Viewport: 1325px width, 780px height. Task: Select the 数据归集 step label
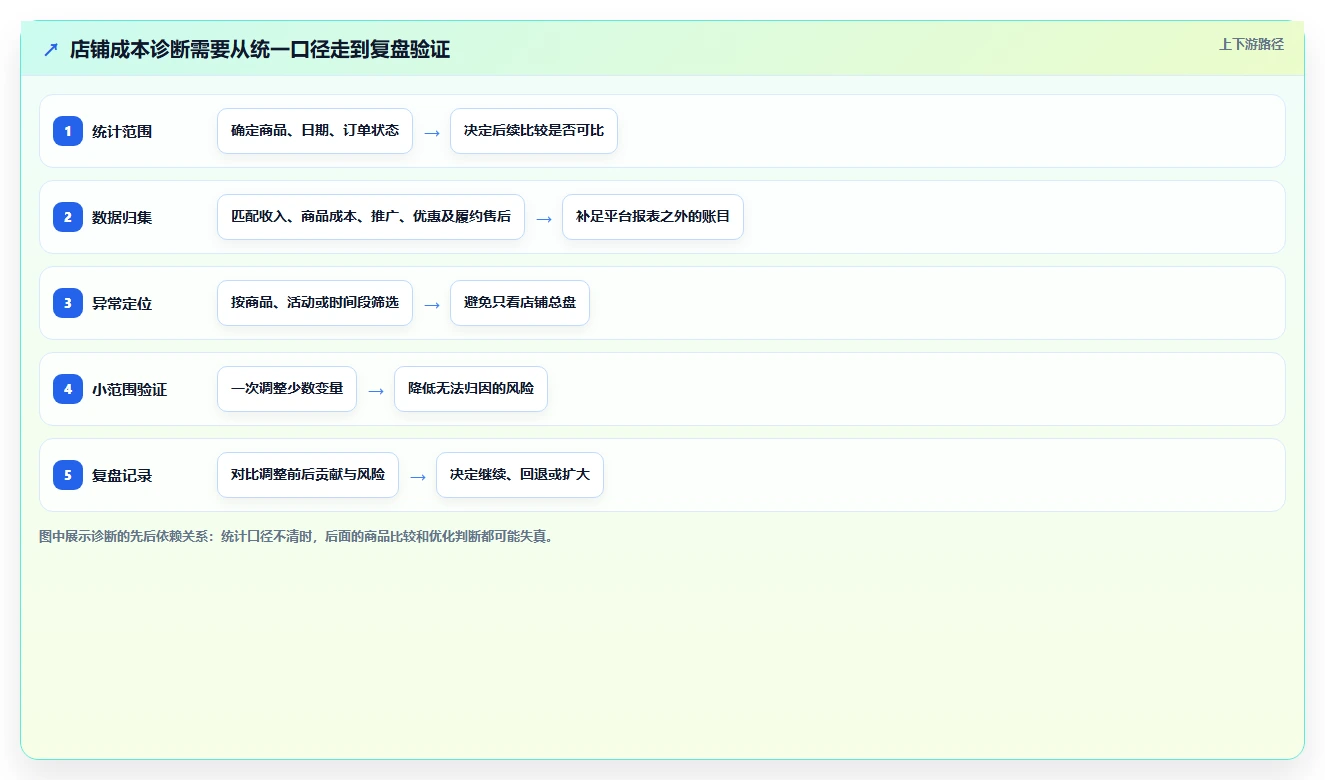click(x=122, y=217)
